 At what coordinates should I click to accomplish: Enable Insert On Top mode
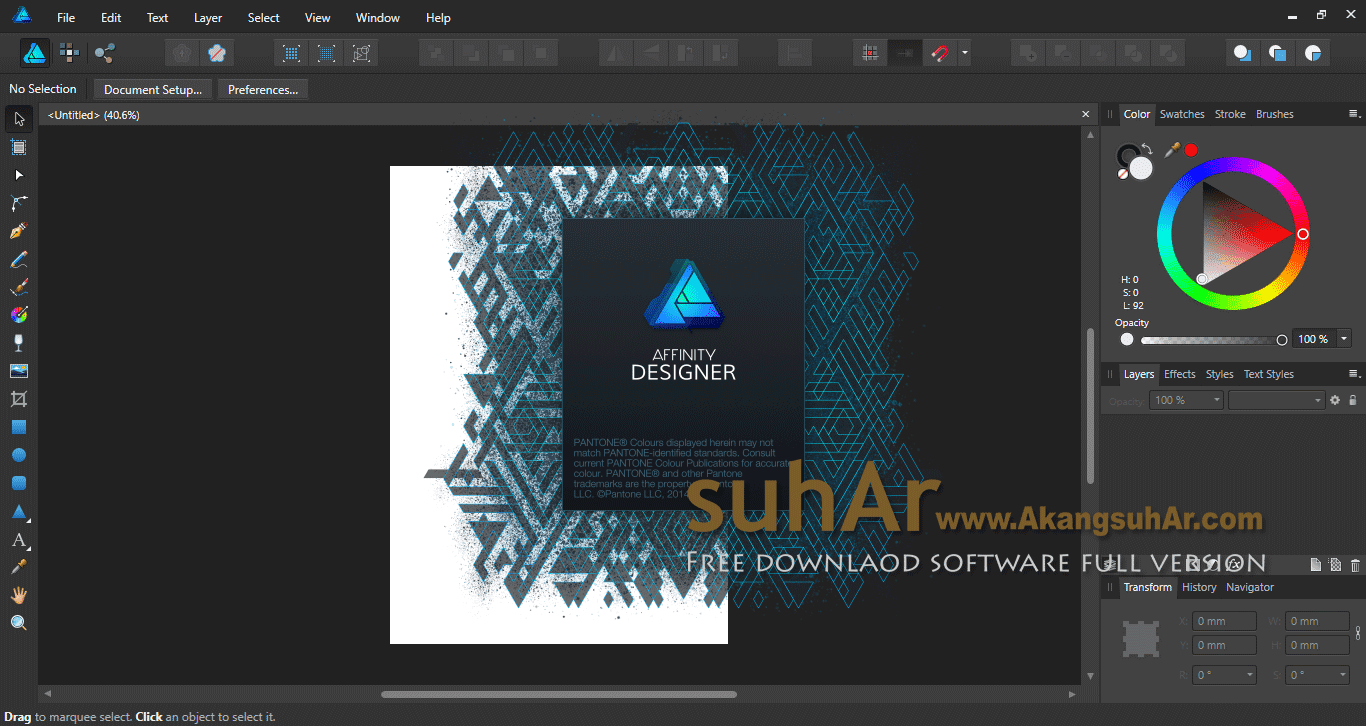1277,53
